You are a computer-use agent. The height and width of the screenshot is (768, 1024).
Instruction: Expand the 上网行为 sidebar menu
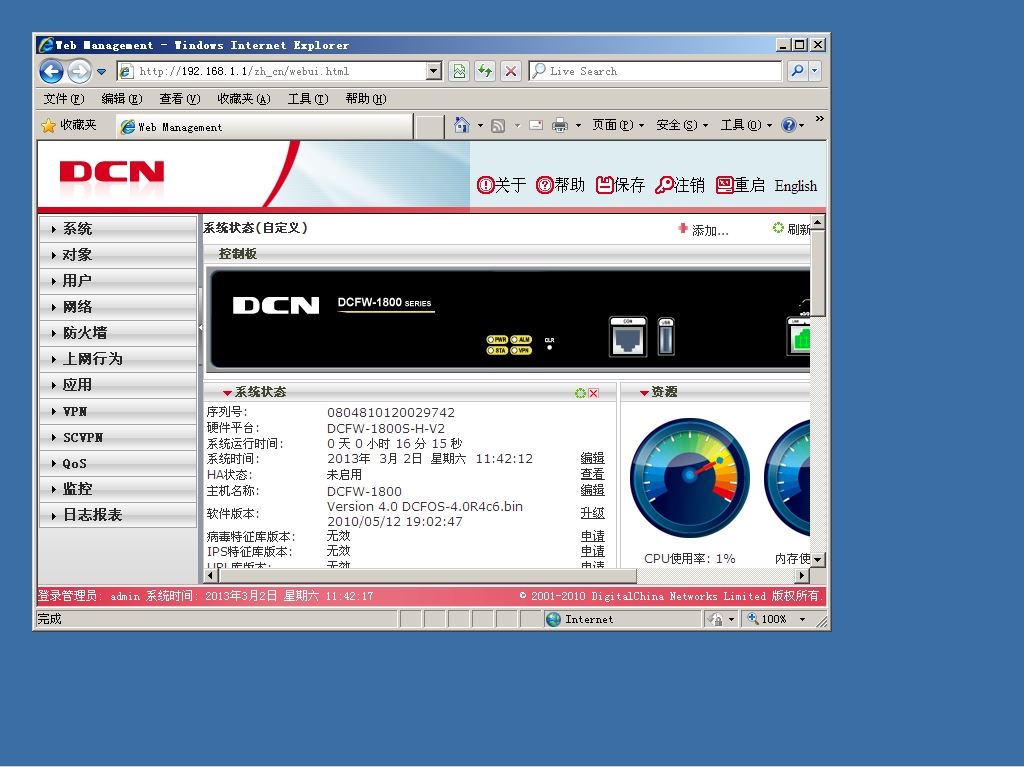pos(118,359)
